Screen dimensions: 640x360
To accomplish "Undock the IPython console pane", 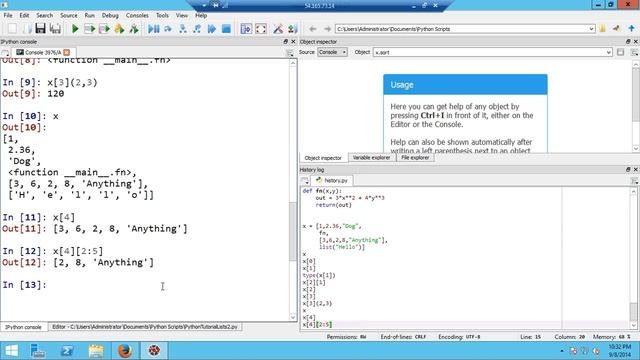I will click(x=286, y=42).
